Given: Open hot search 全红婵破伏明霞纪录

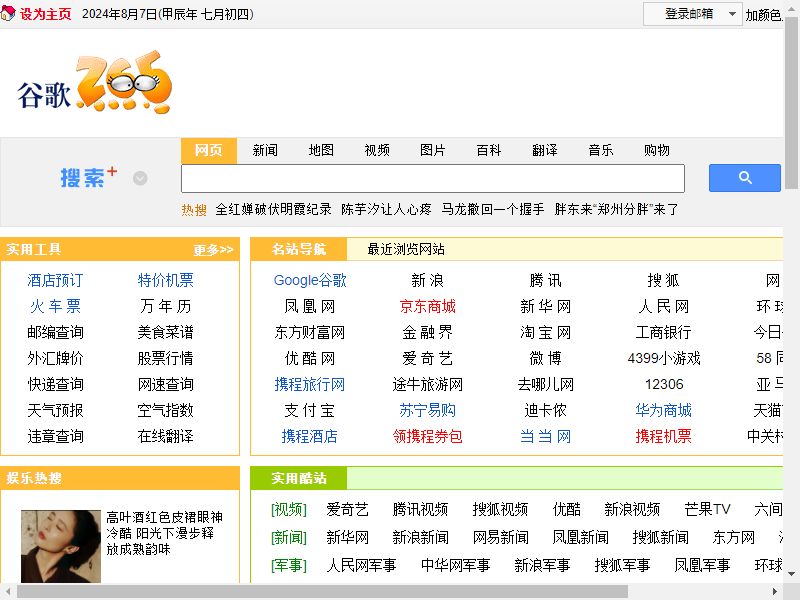Looking at the screenshot, I should coord(273,209).
